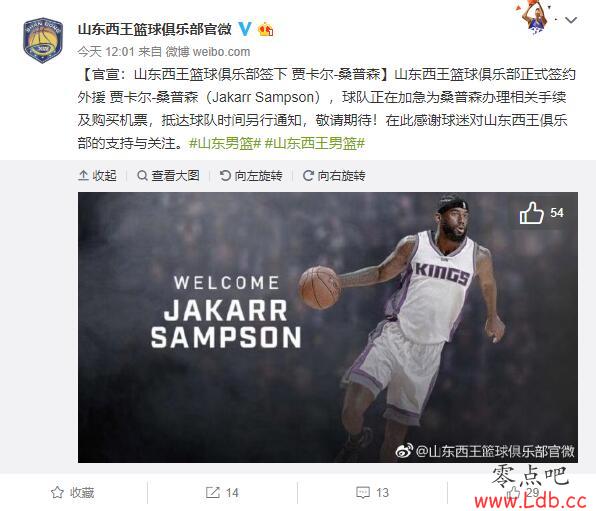Viewport: 596px width, 511px height.
Task: Click the crown membership badge icon
Action: click(x=265, y=29)
